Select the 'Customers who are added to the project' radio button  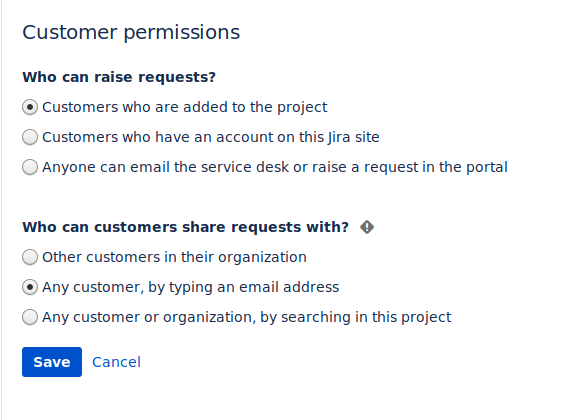point(30,107)
